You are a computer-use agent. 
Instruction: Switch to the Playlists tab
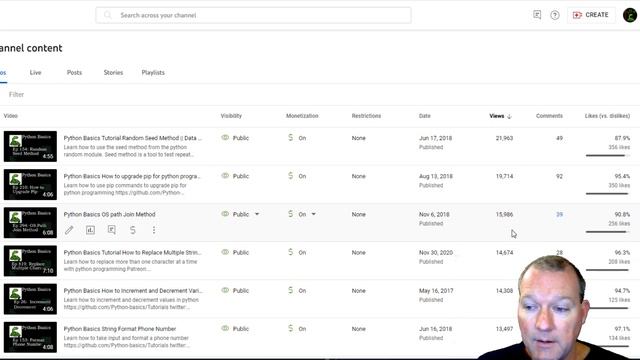(x=153, y=72)
